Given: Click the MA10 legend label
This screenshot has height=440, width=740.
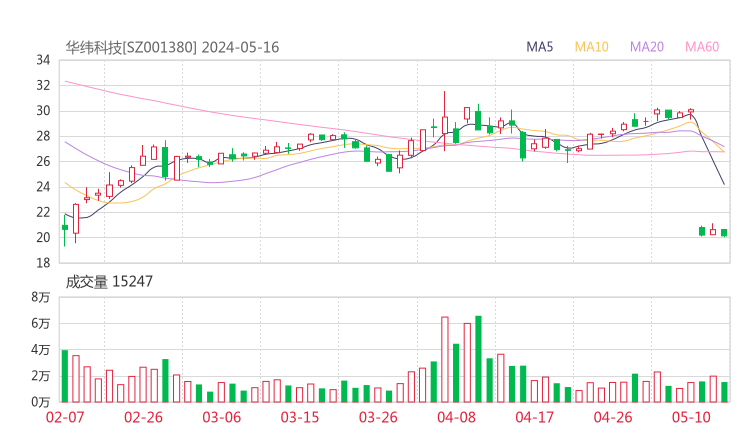Looking at the screenshot, I should [x=591, y=47].
